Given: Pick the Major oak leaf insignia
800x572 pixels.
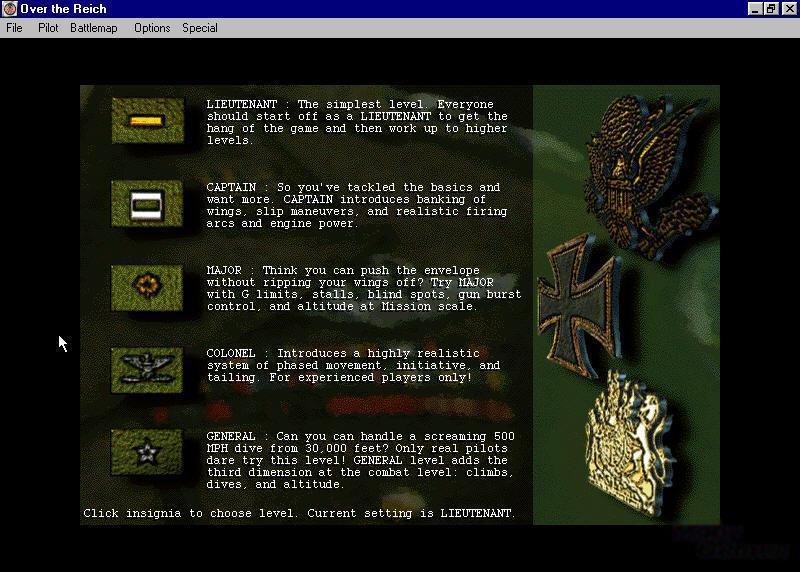Looking at the screenshot, I should 147,287.
